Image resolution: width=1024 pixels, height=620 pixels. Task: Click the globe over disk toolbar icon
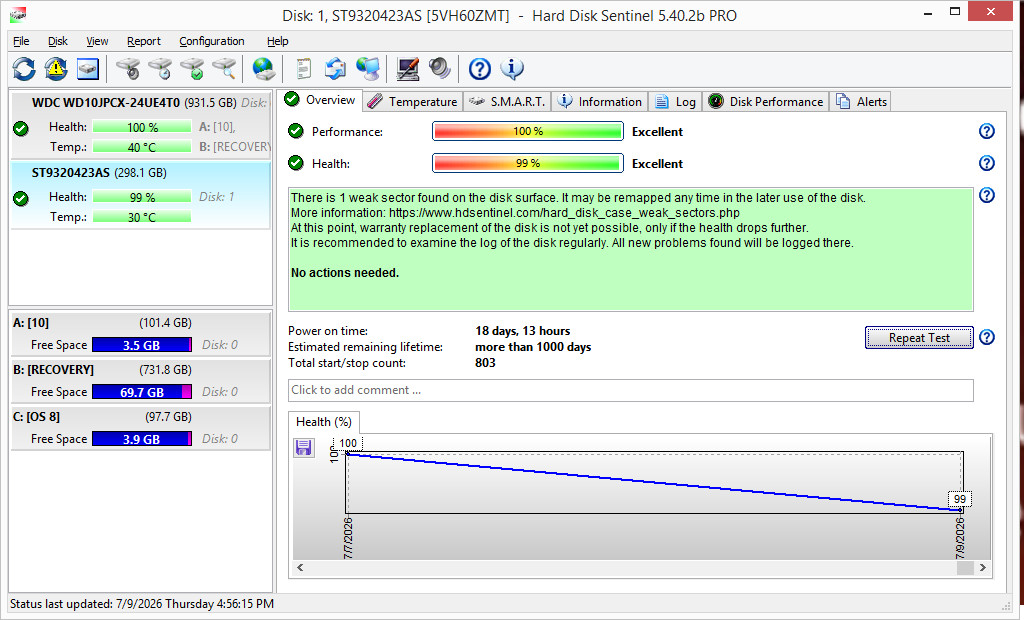pyautogui.click(x=263, y=69)
